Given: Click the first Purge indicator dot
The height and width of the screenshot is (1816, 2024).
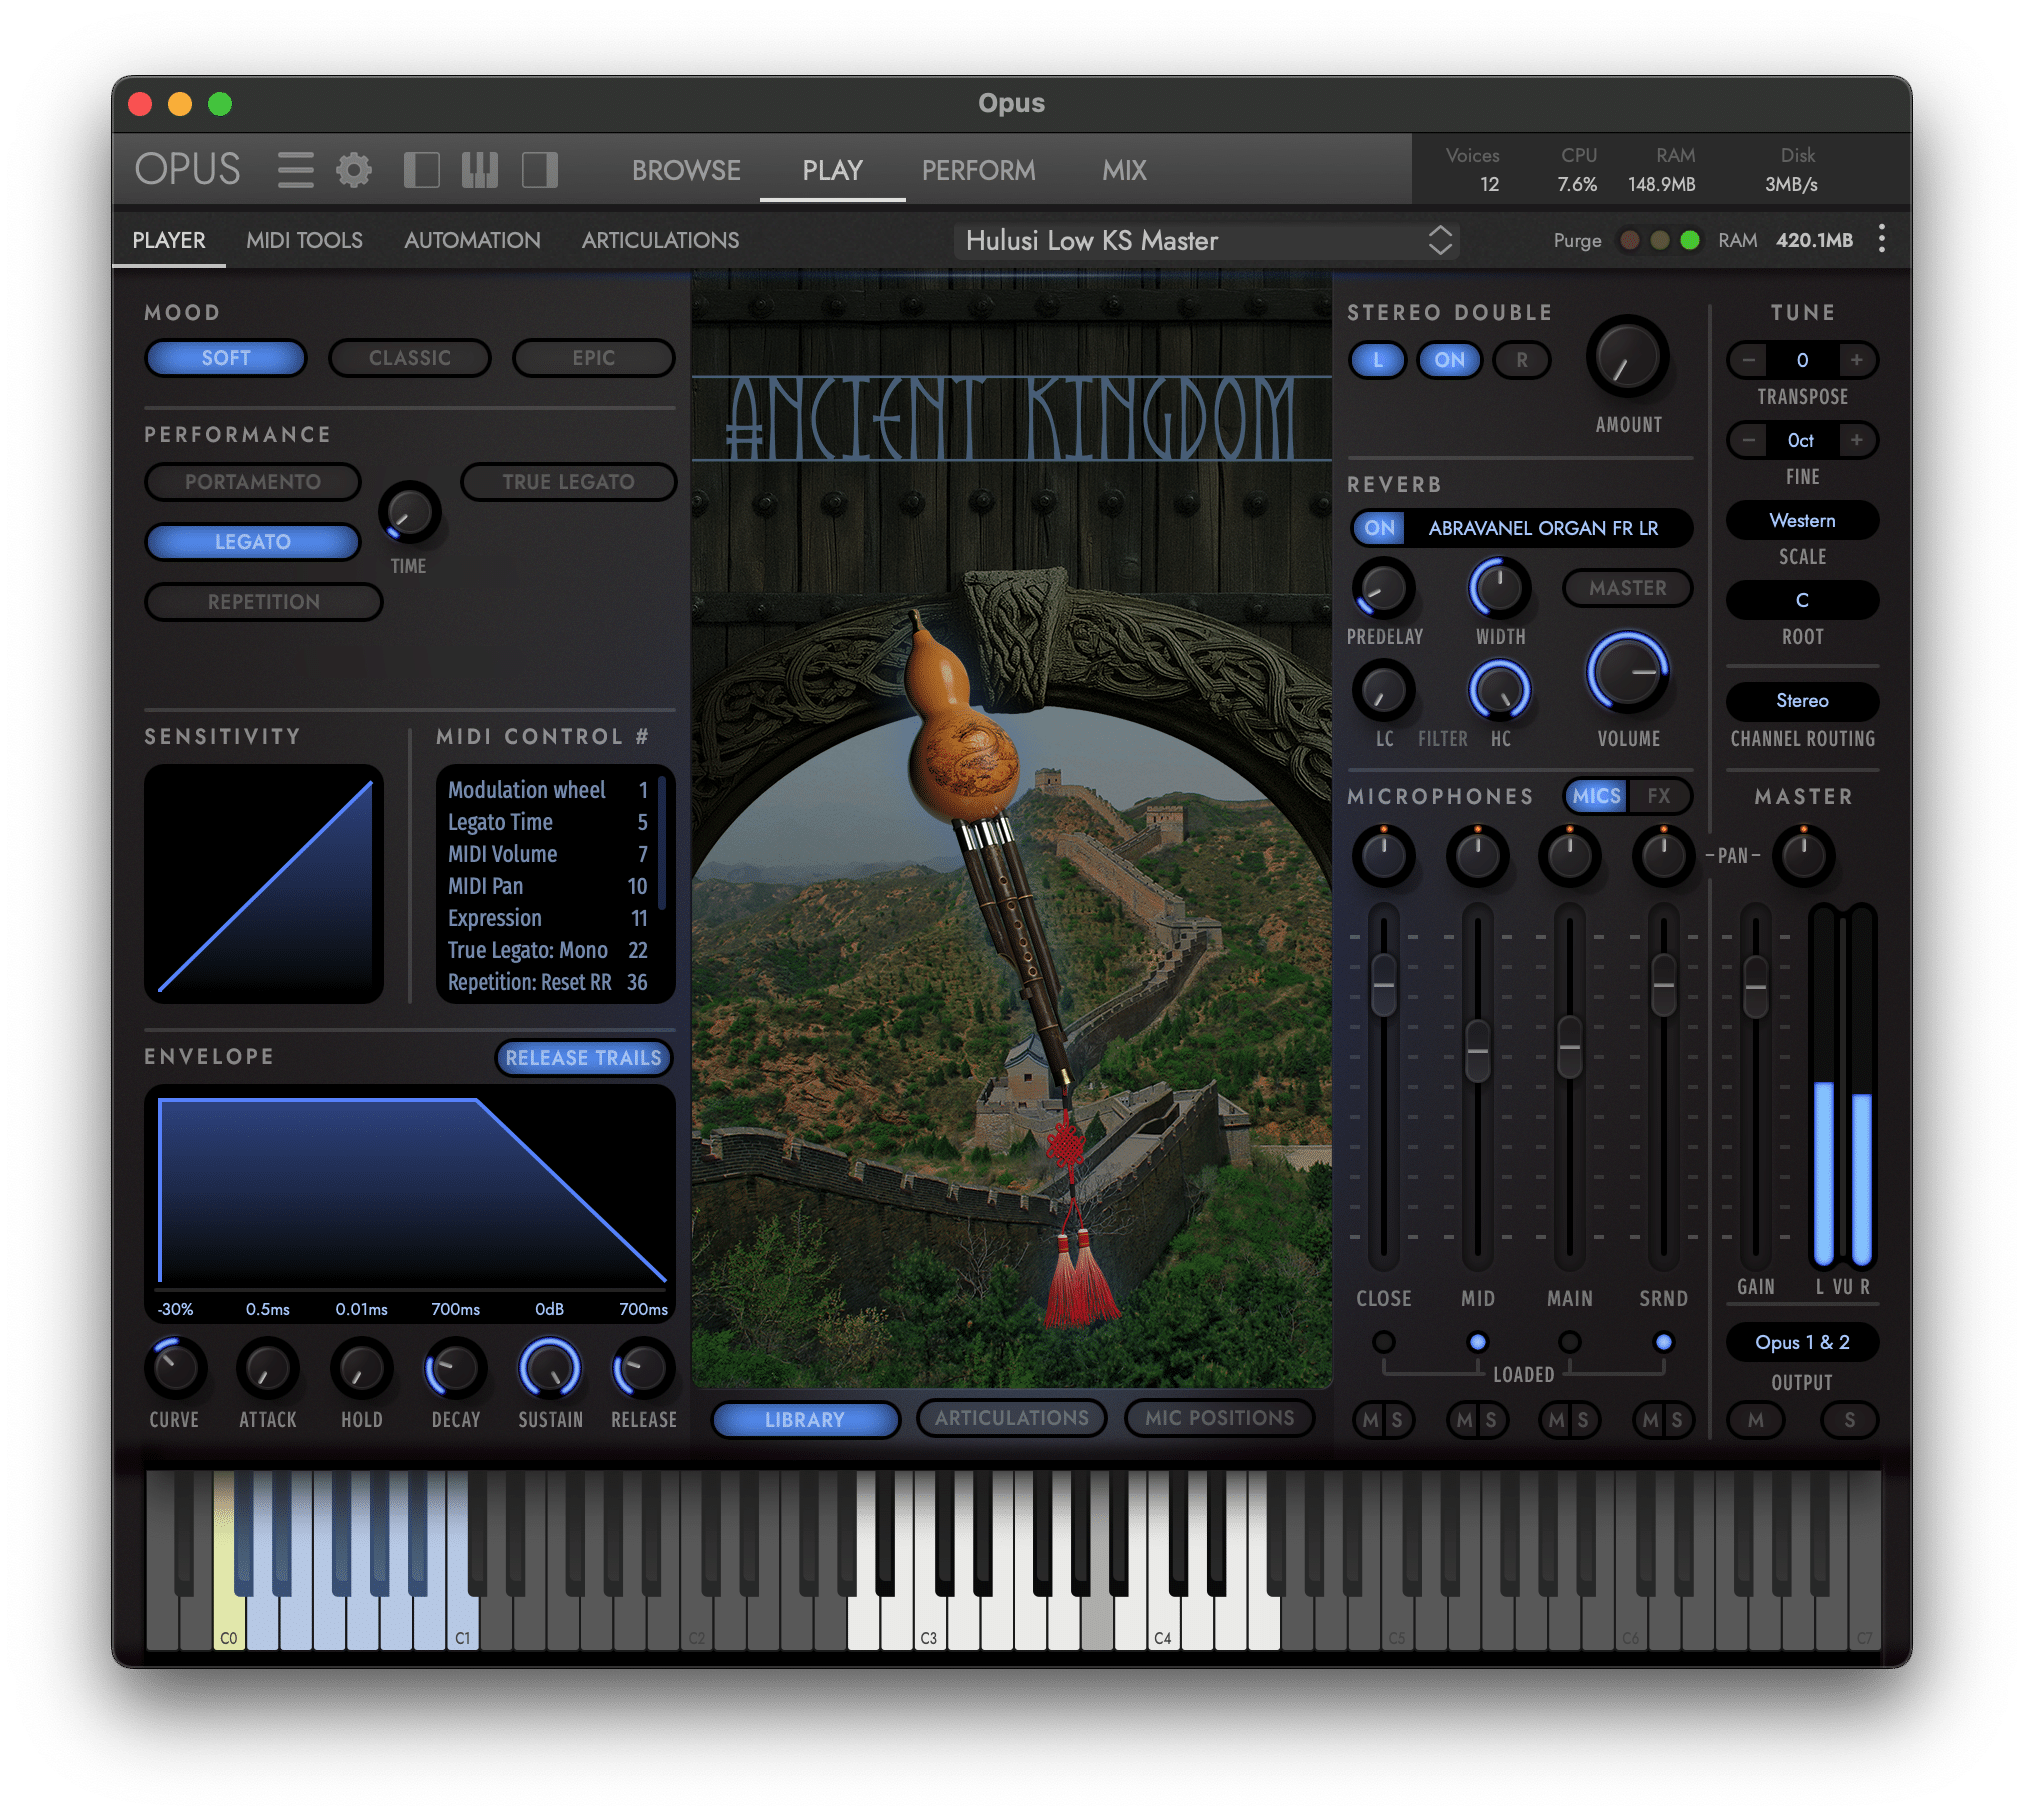Looking at the screenshot, I should point(1629,240).
